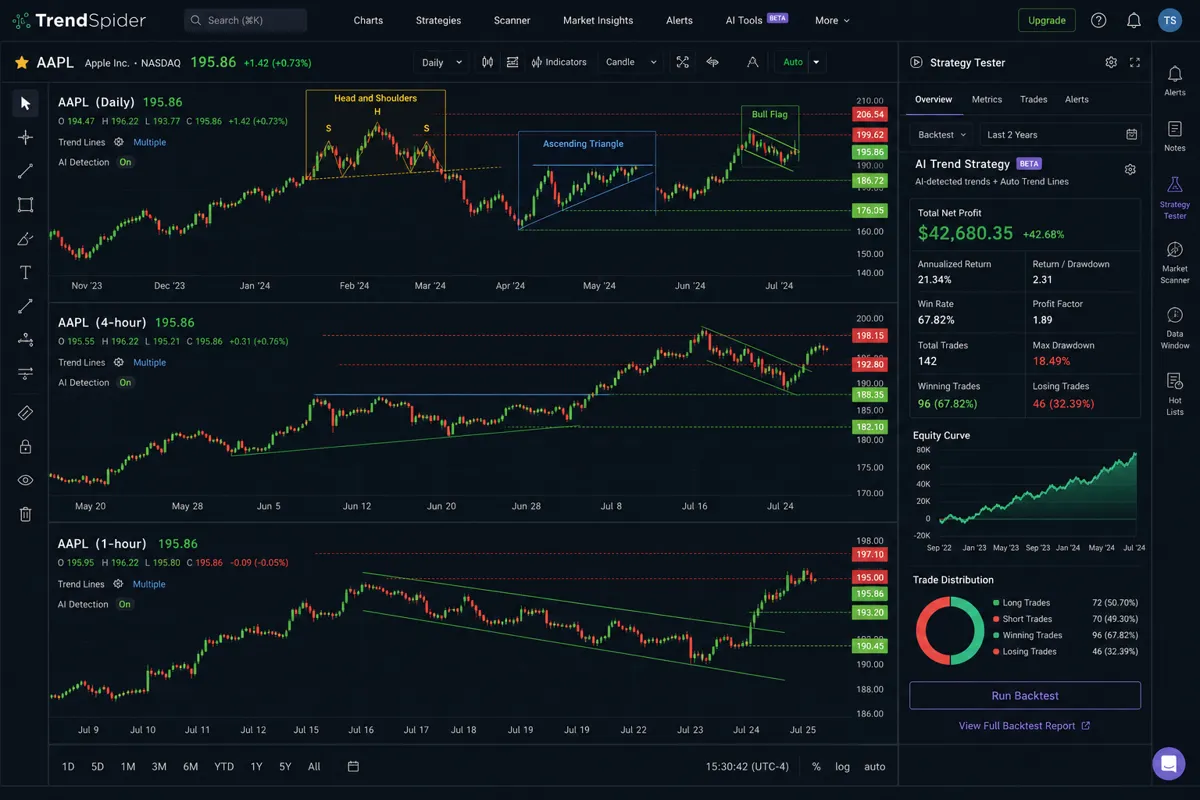The width and height of the screenshot is (1200, 800).
Task: Open the Market Insights menu
Action: tap(598, 20)
